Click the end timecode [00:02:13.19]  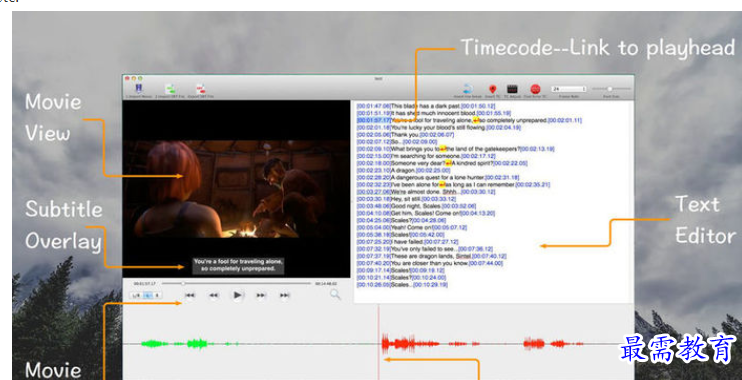[x=538, y=149]
